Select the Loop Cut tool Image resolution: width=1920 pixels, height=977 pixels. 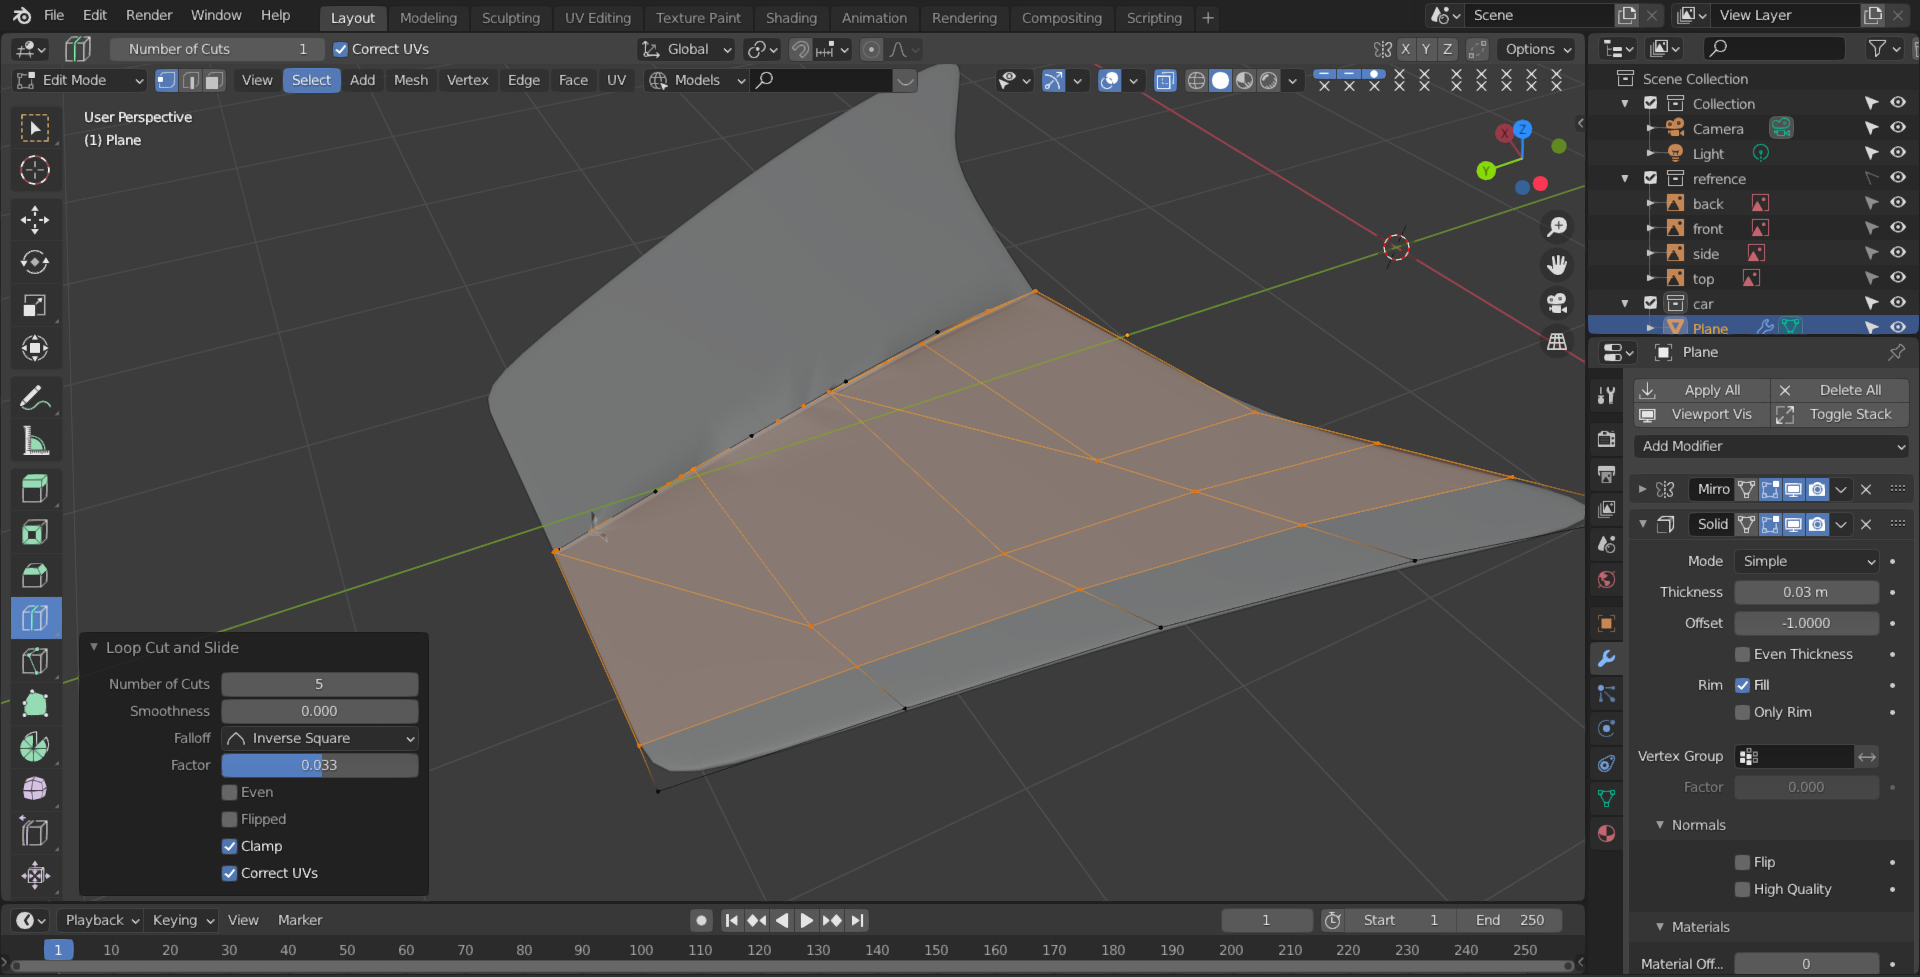(x=35, y=618)
